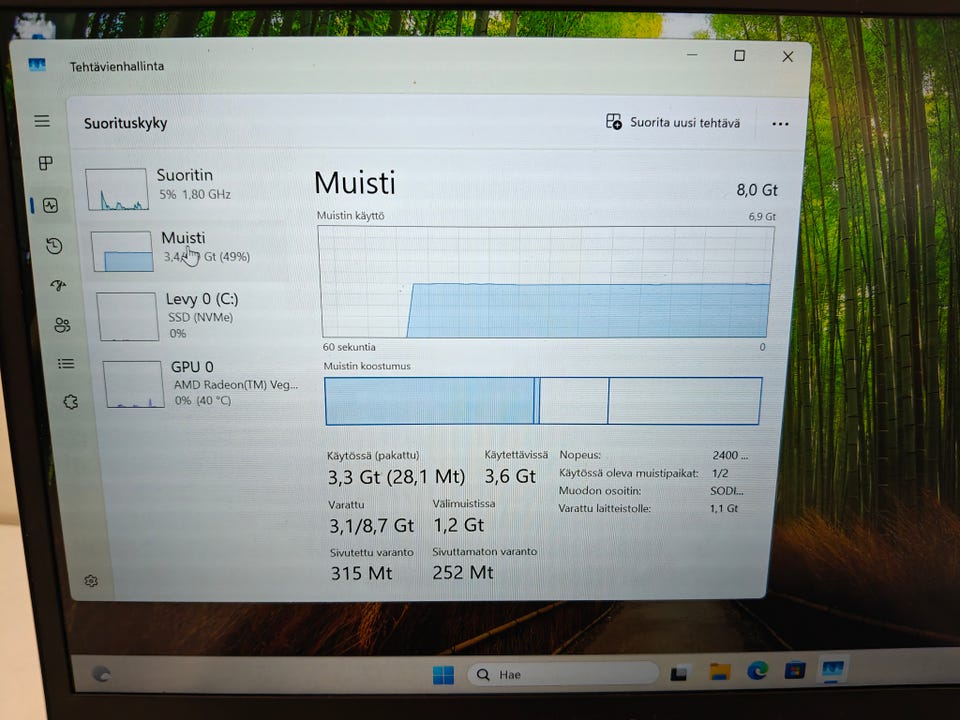
Task: Open the Services page in sidebar
Action: pyautogui.click(x=71, y=402)
